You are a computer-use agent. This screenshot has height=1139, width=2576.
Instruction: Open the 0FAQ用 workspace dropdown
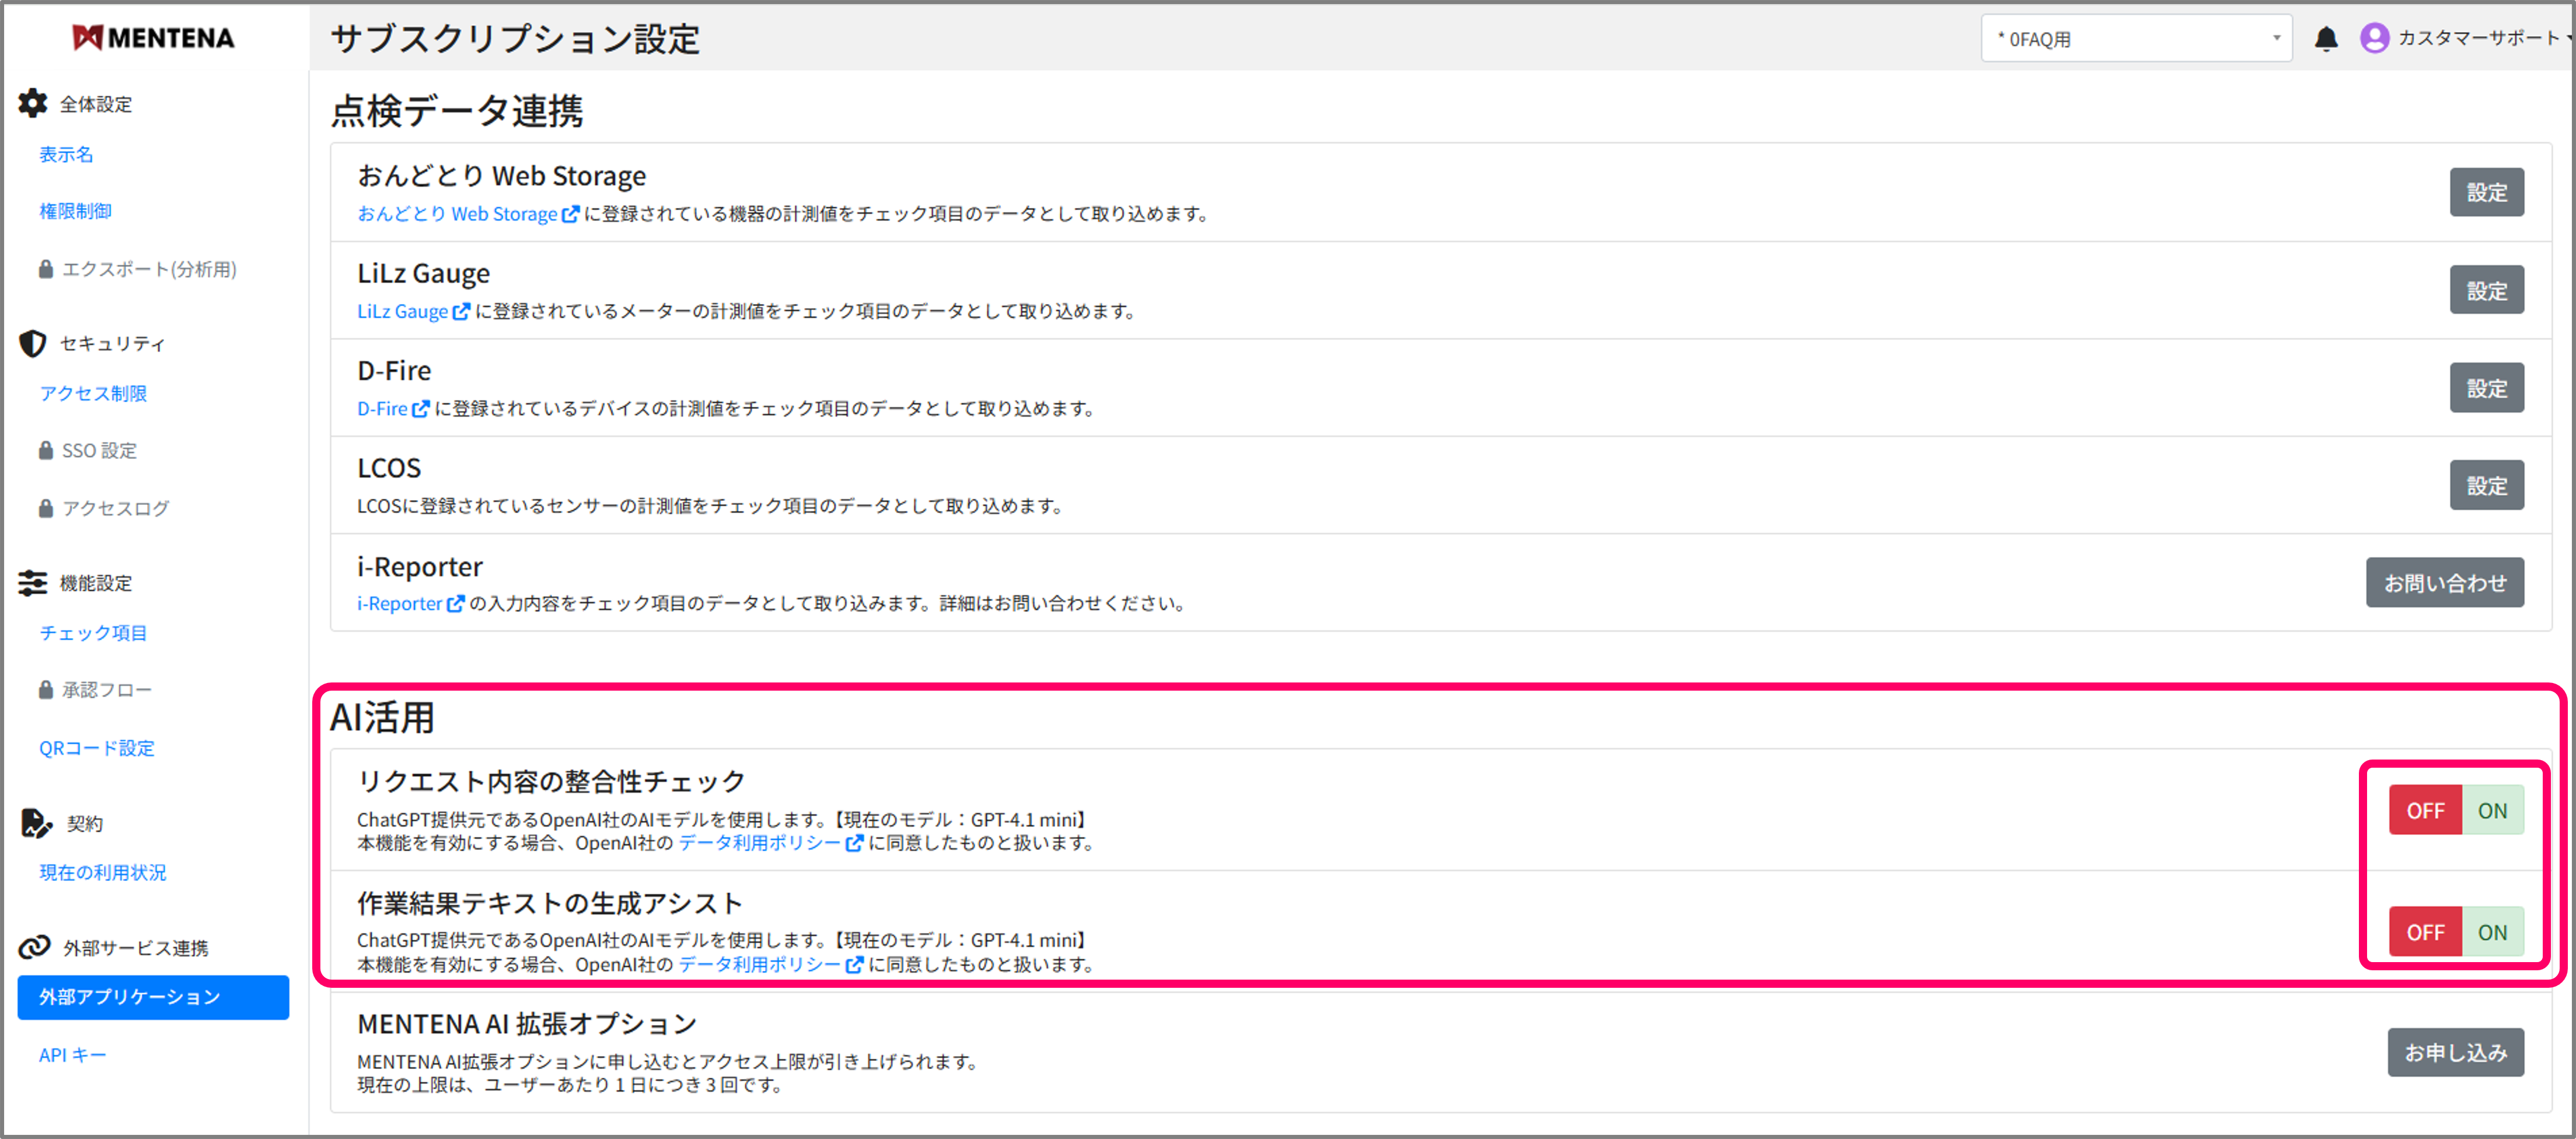(2136, 37)
